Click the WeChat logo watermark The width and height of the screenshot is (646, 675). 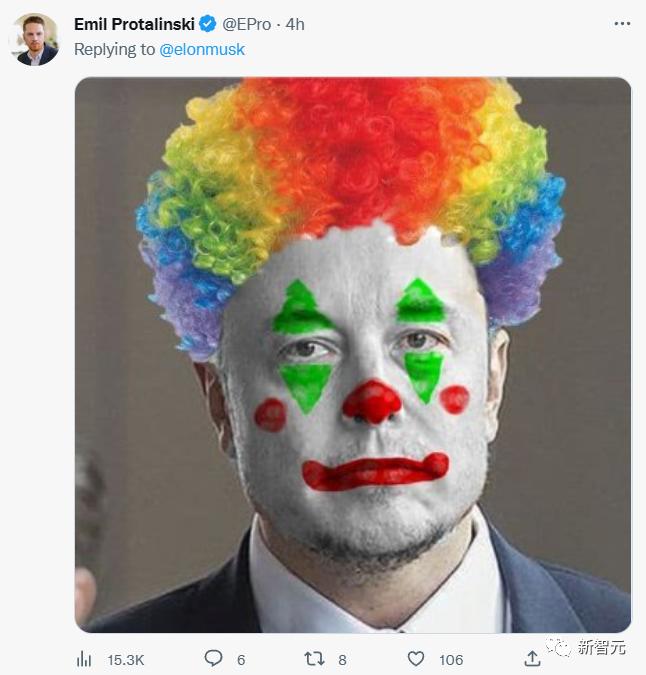click(560, 648)
